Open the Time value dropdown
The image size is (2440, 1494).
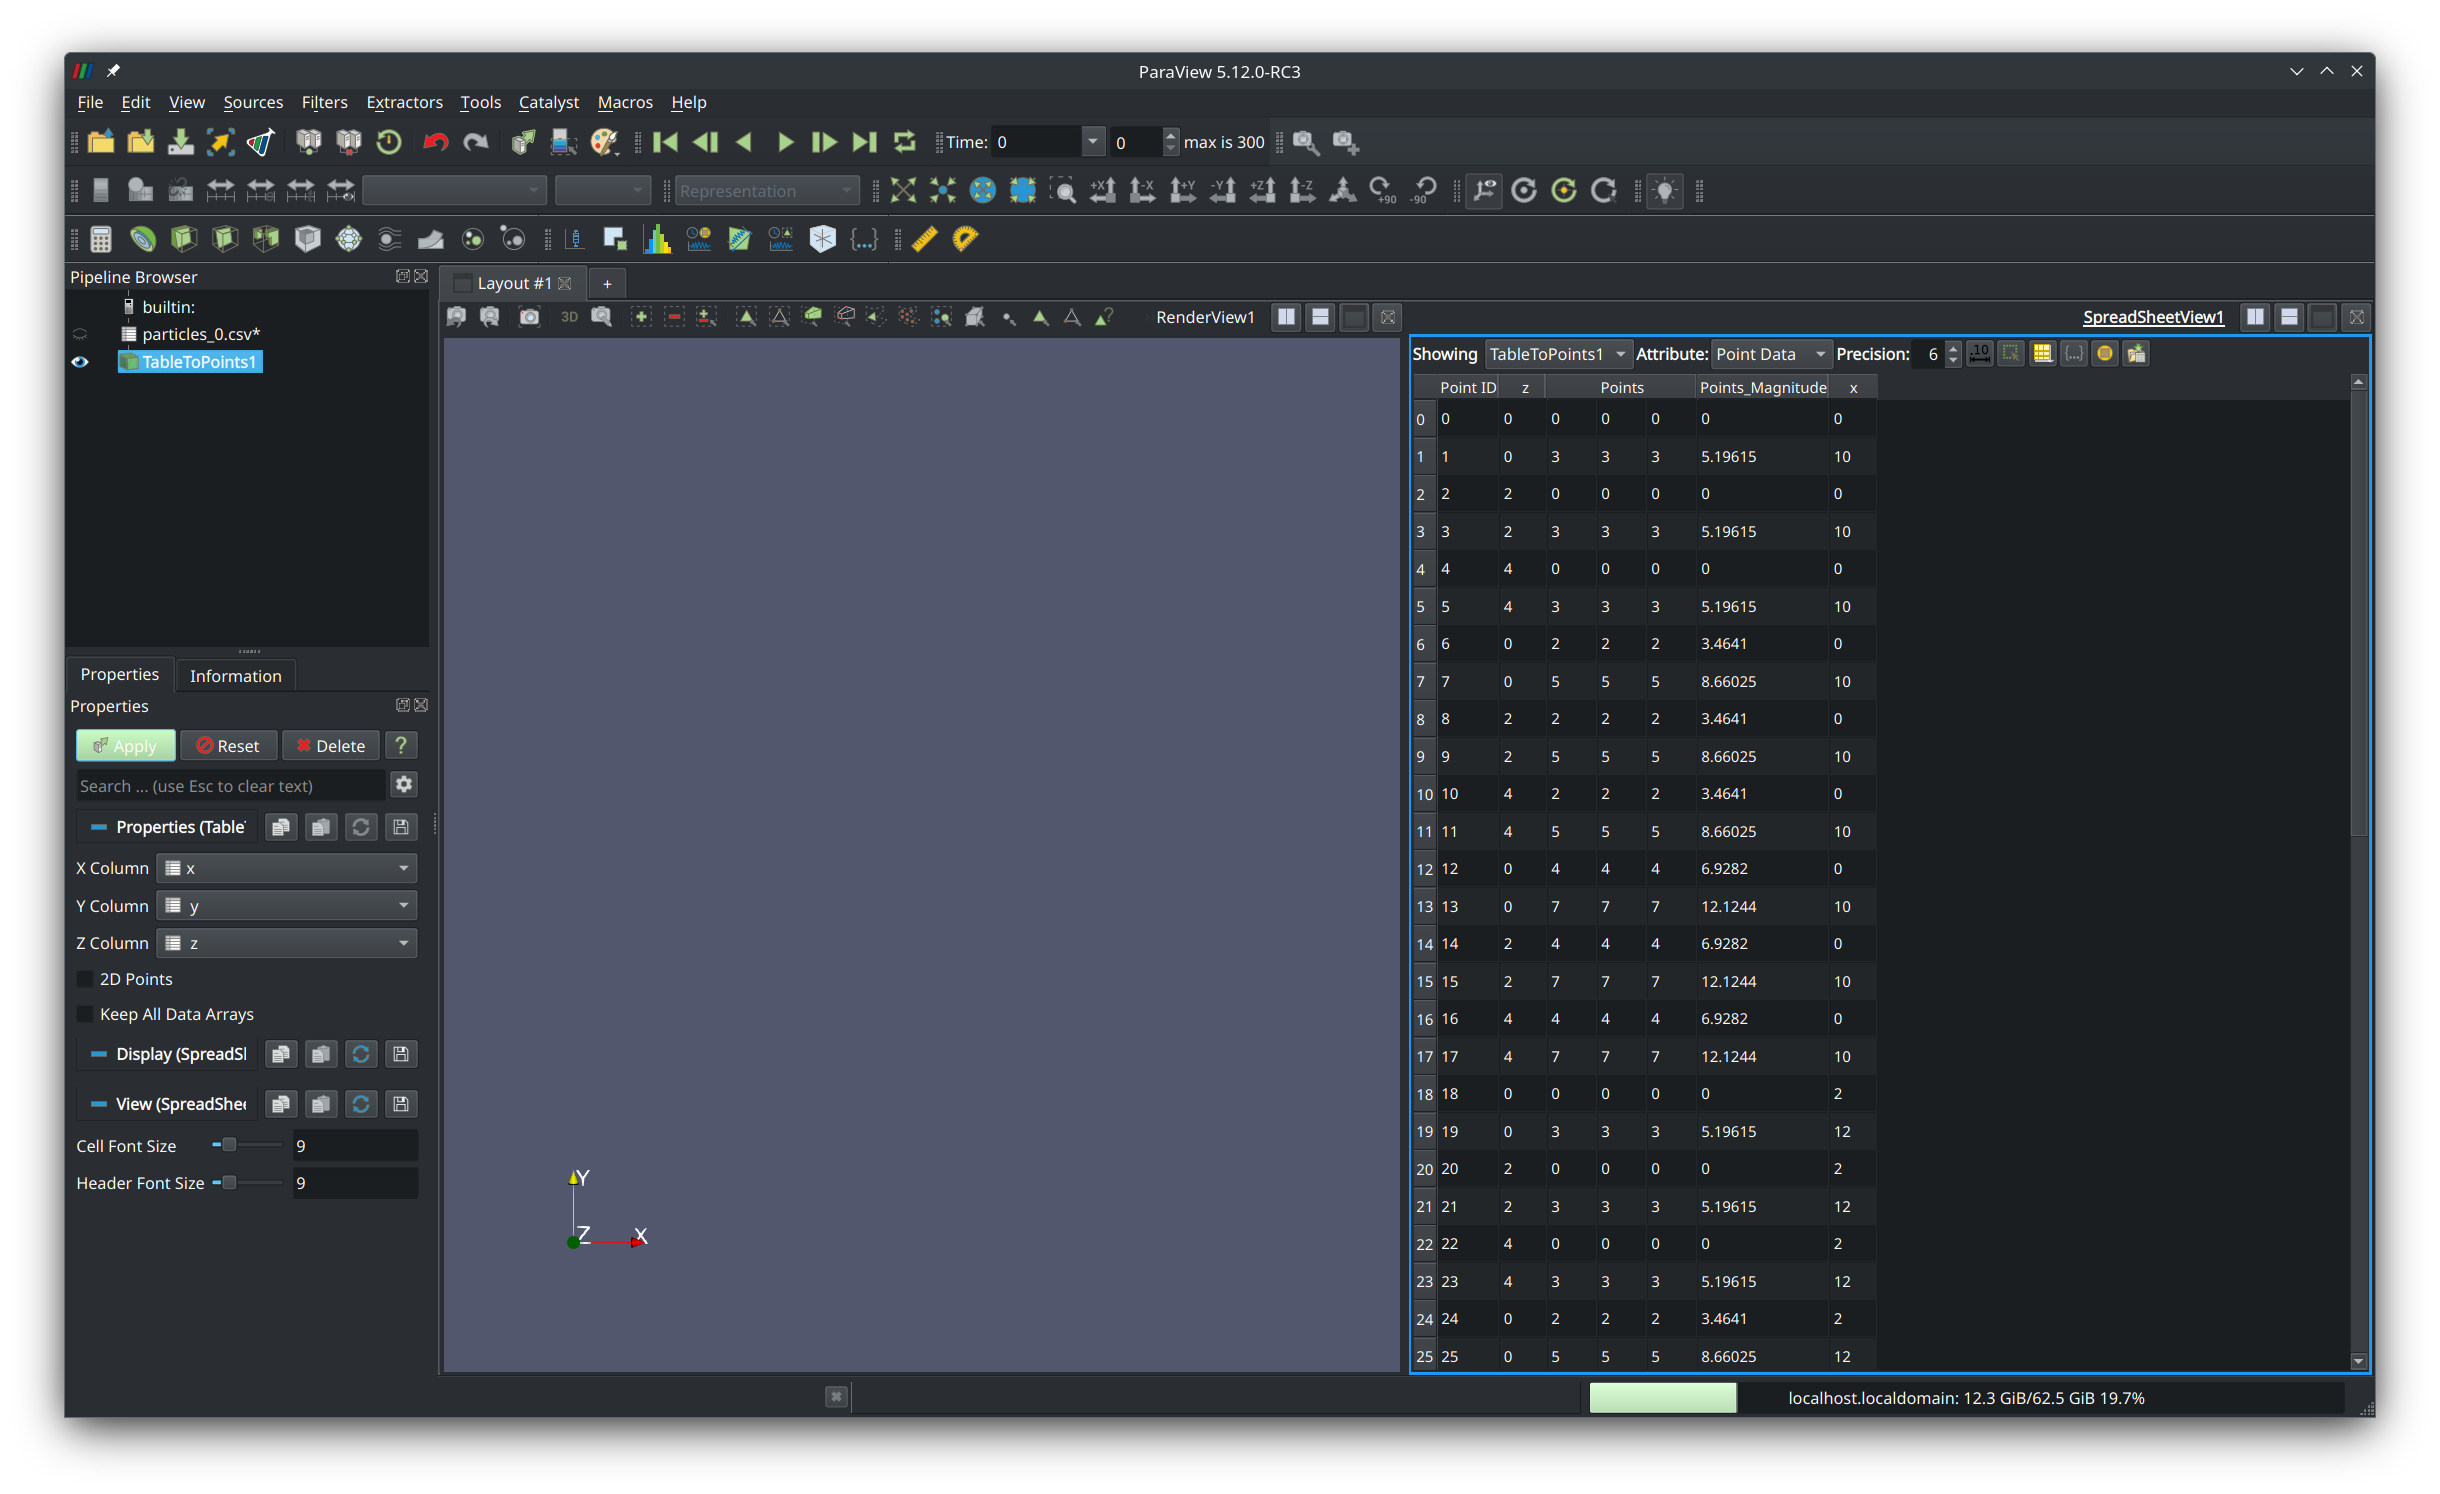click(x=1093, y=142)
